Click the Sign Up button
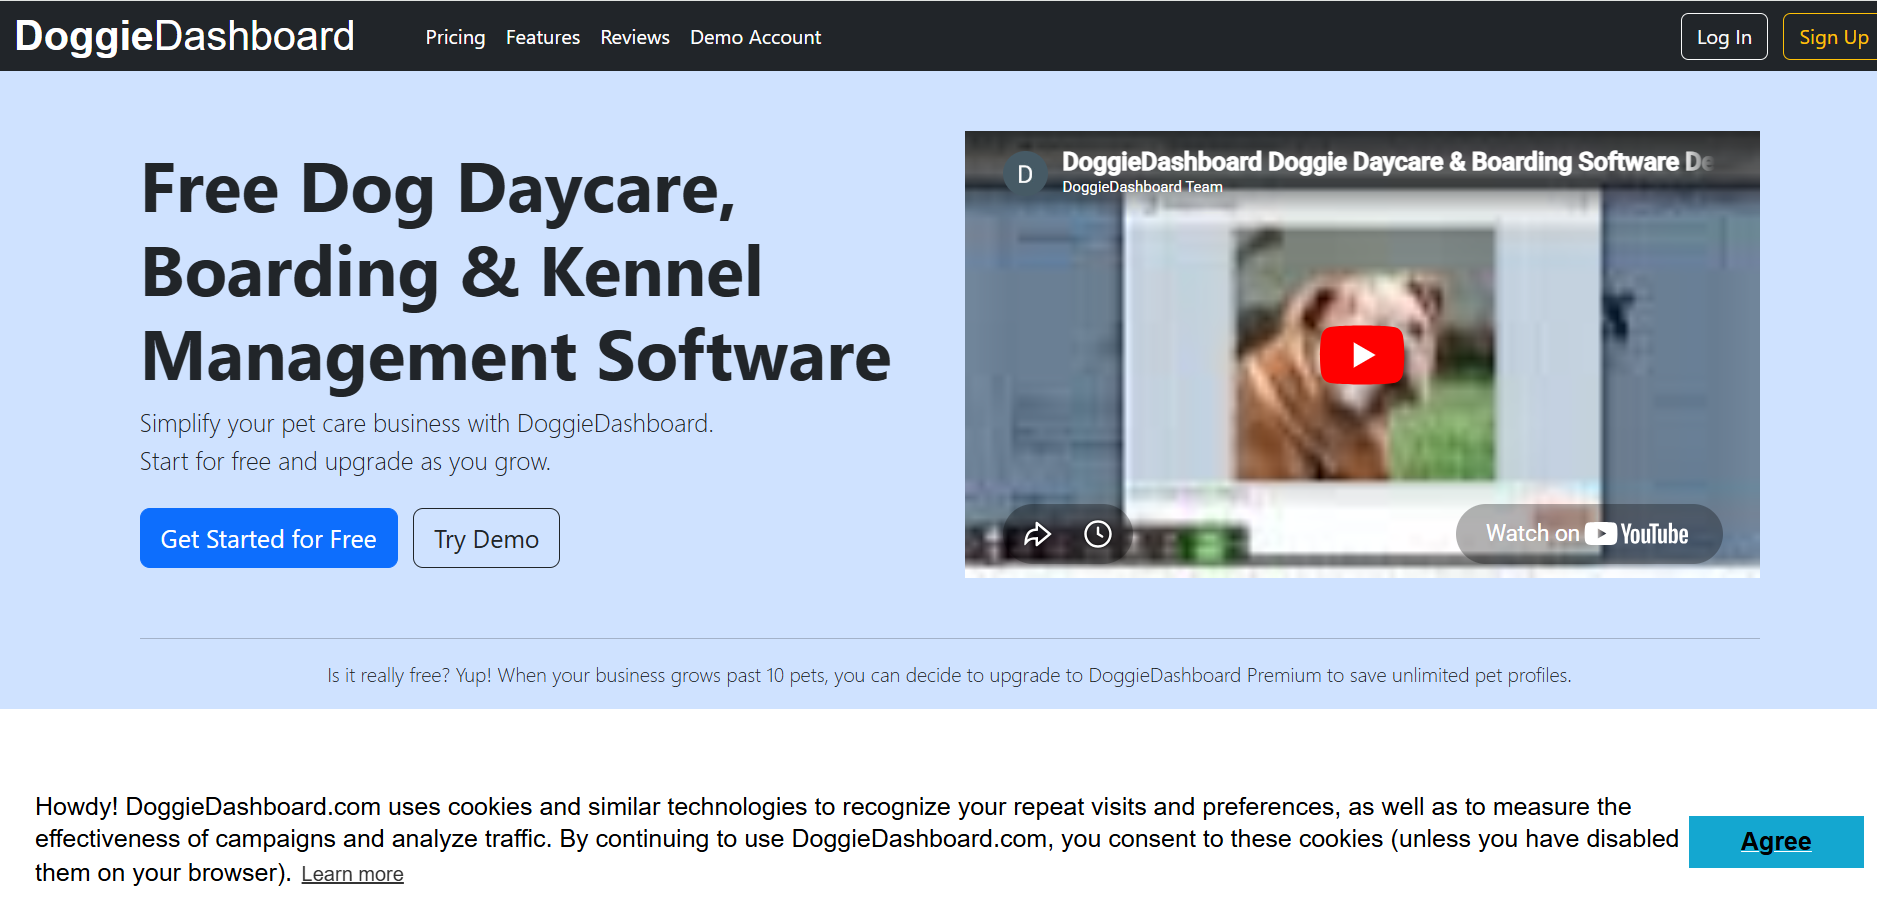This screenshot has width=1877, height=897. [x=1832, y=37]
